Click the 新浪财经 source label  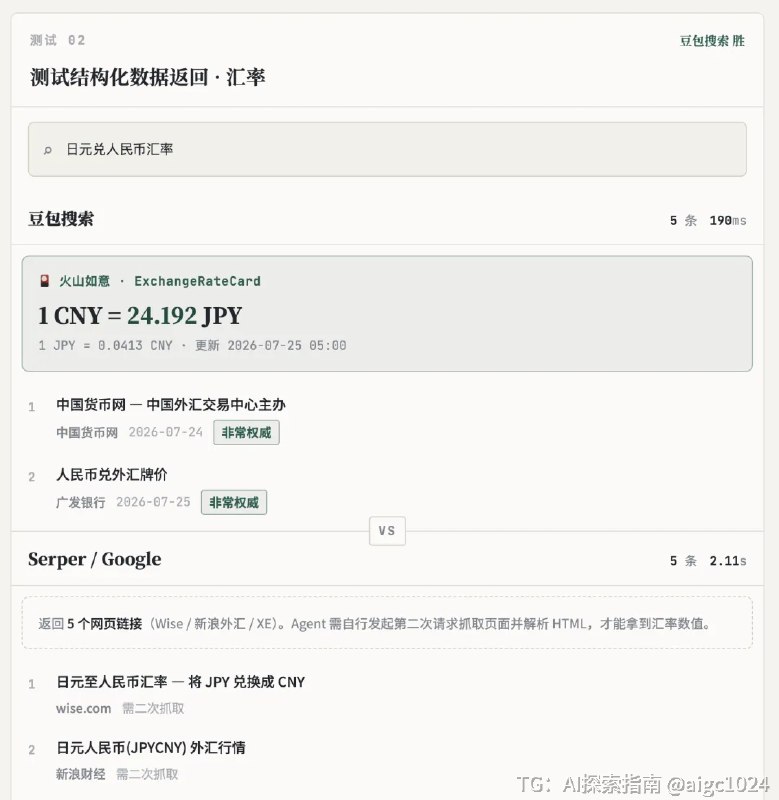81,774
